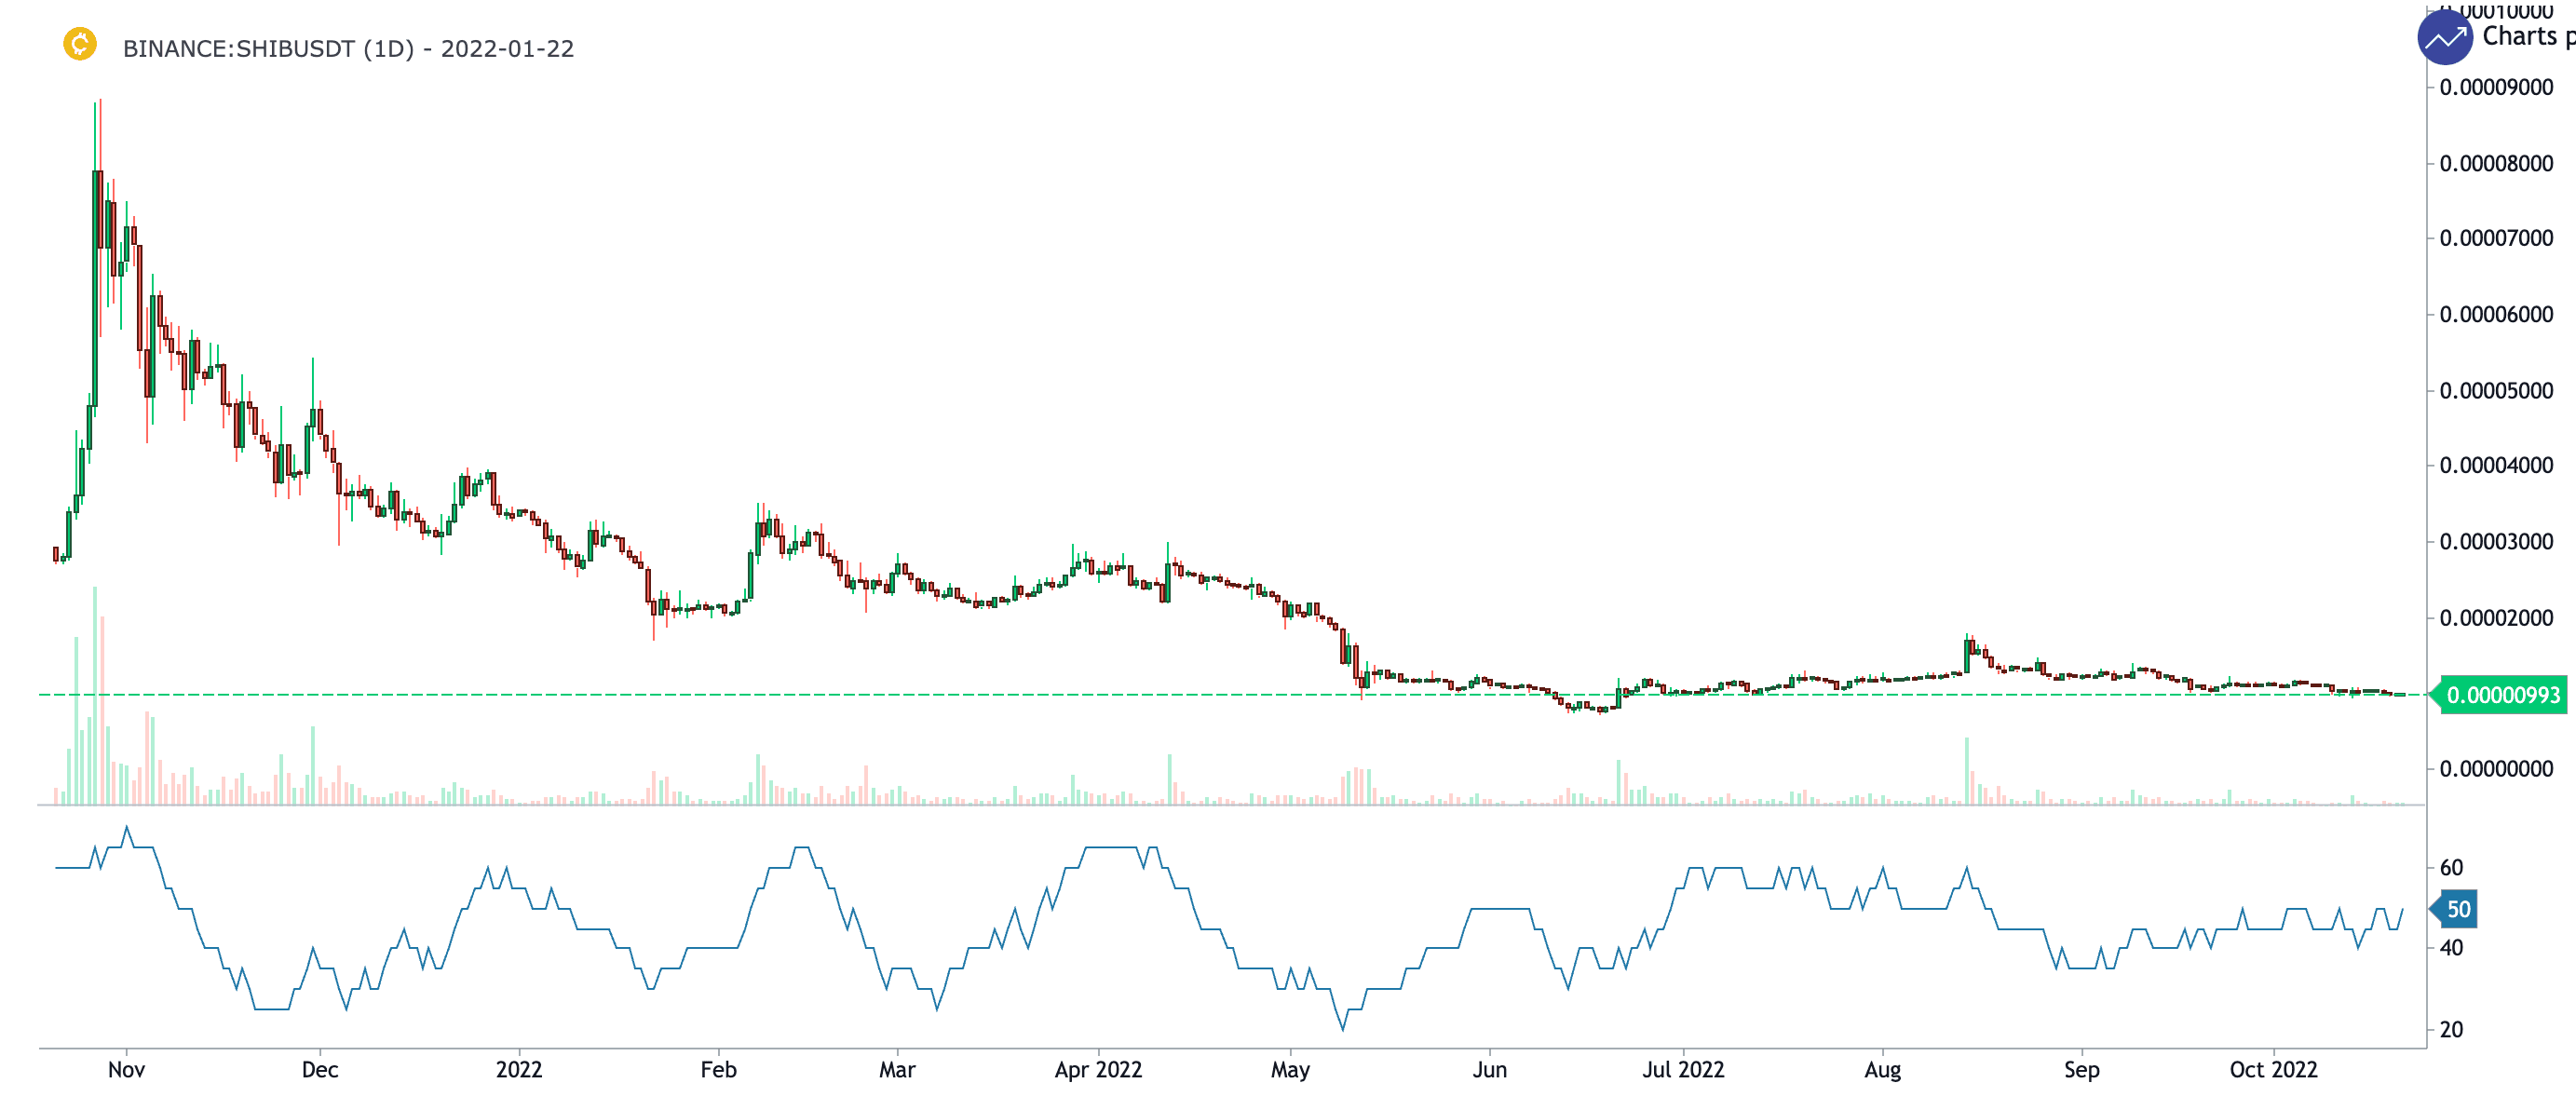Select the Jul 2022 time axis label
2576x1110 pixels.
tap(1683, 1070)
